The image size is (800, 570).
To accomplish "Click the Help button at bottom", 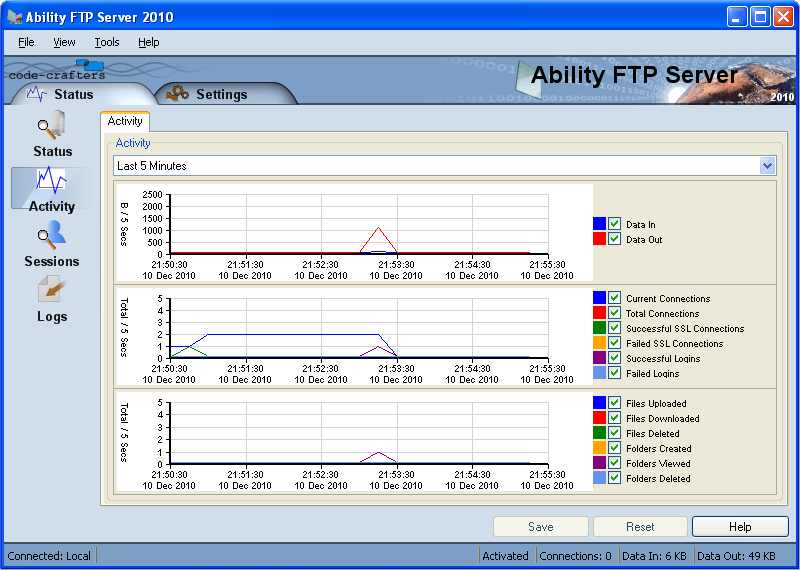I will coord(740,527).
